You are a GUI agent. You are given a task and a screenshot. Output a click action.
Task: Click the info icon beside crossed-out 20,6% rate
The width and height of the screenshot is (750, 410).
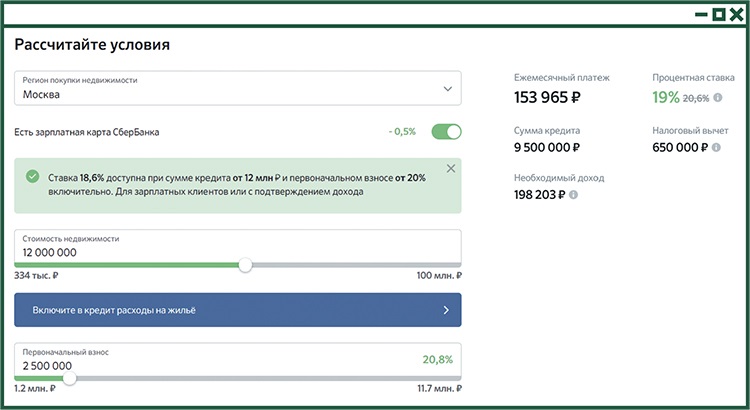pos(718,98)
